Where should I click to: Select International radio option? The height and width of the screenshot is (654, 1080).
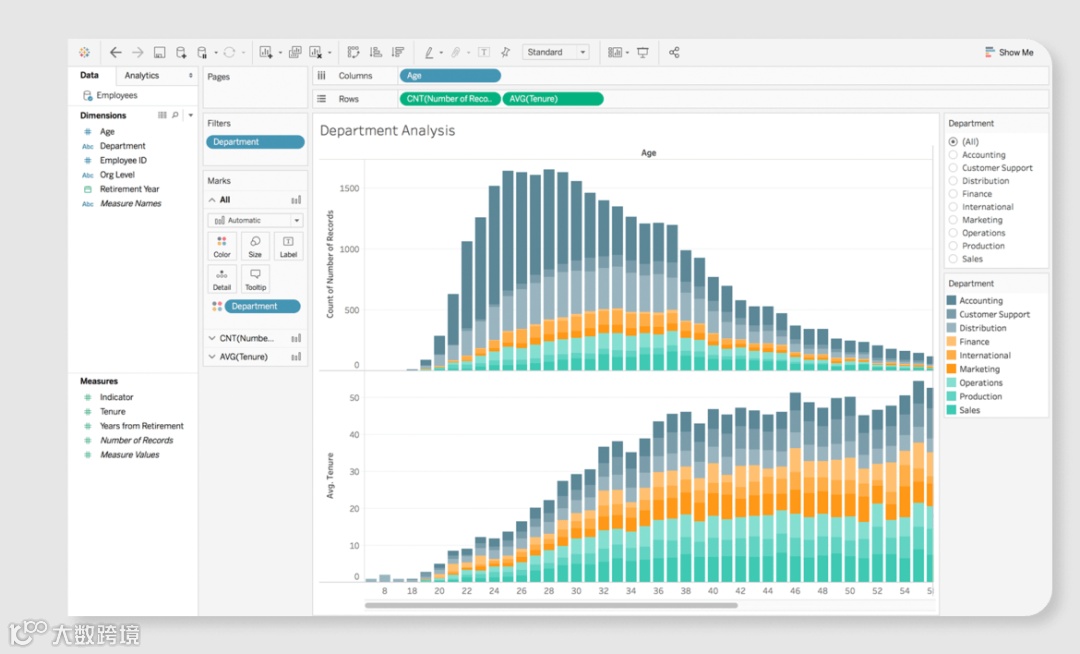click(953, 207)
